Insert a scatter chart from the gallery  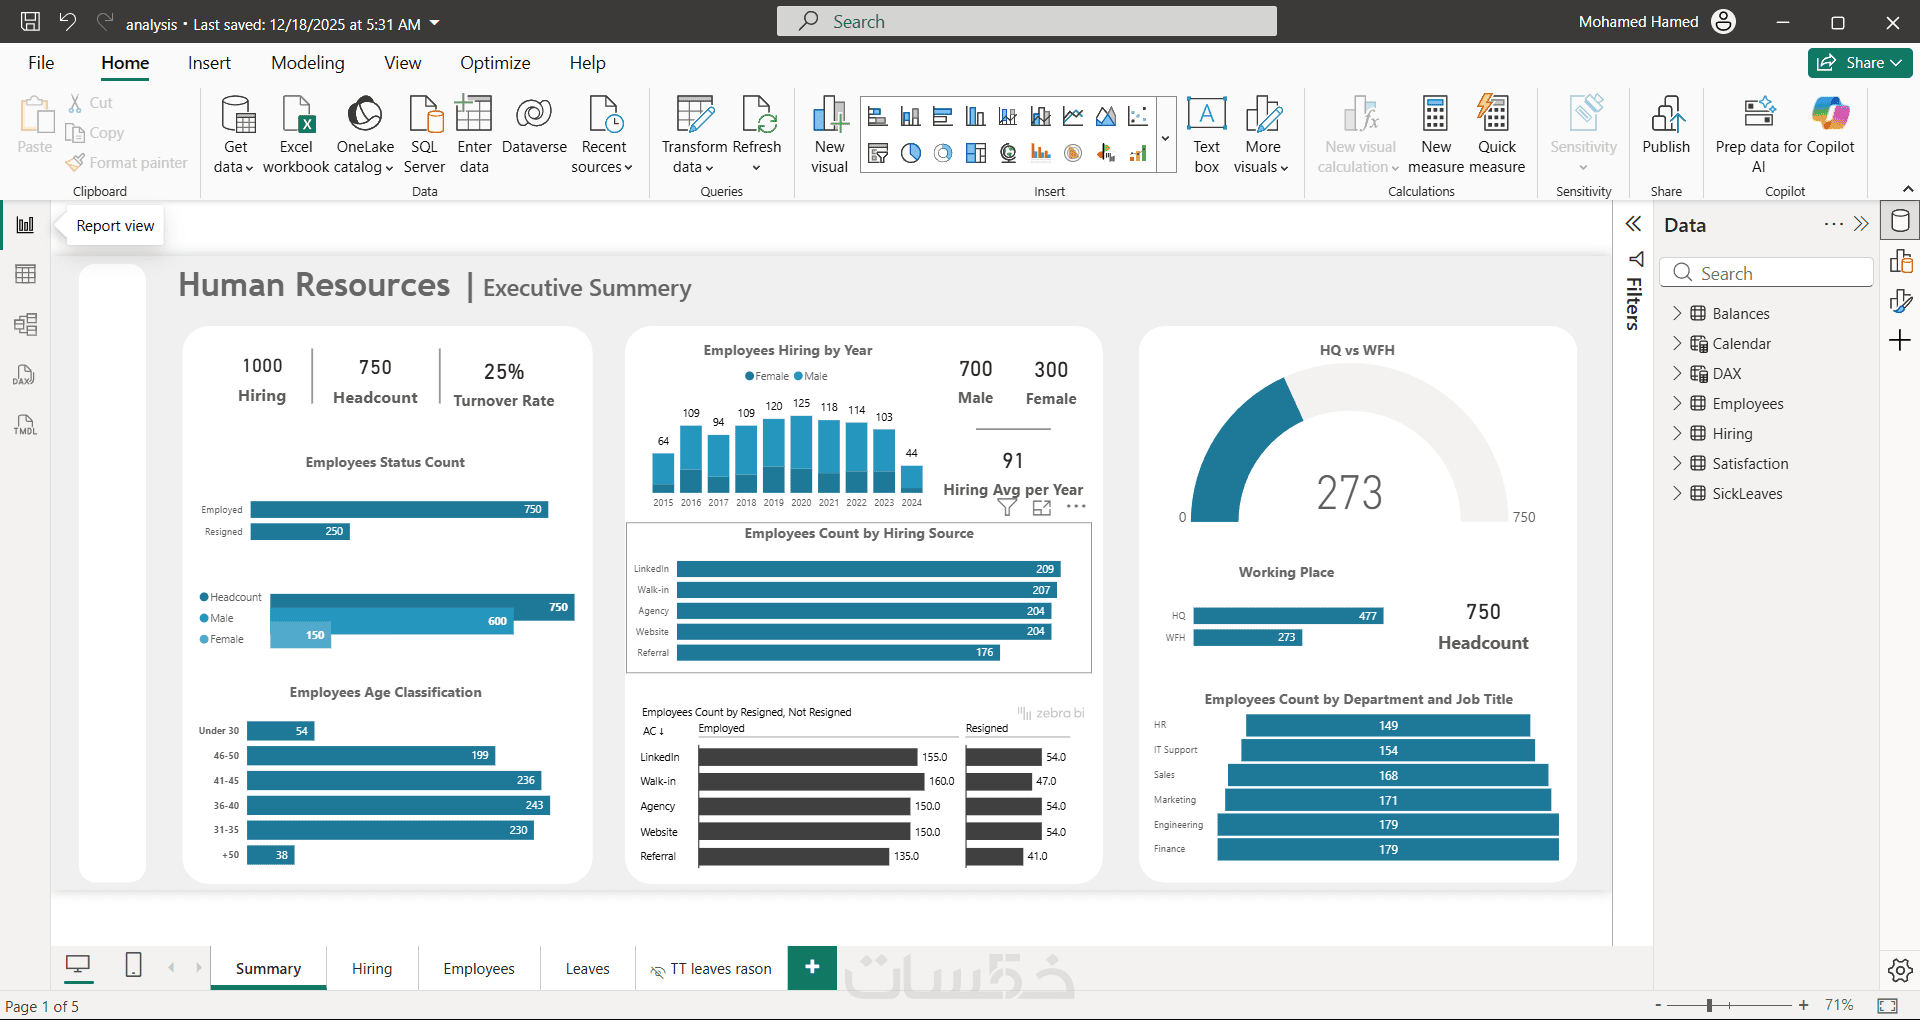(1138, 117)
